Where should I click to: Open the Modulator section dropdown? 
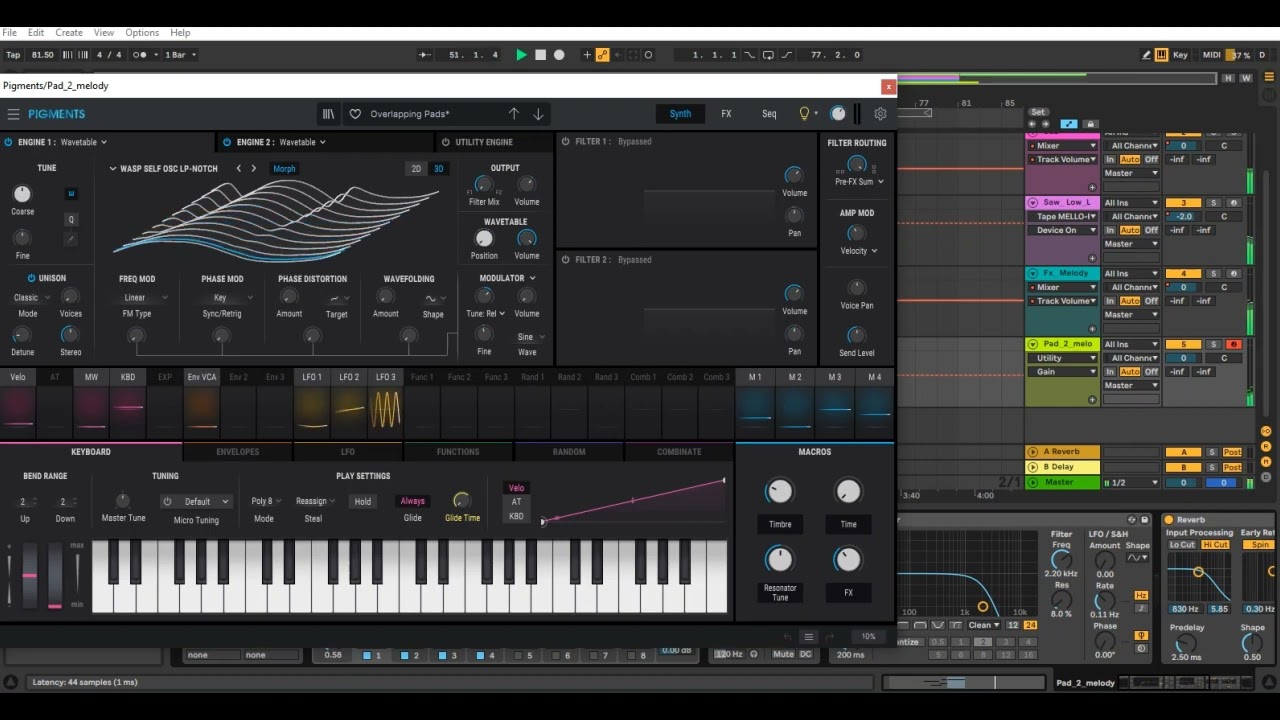[507, 278]
